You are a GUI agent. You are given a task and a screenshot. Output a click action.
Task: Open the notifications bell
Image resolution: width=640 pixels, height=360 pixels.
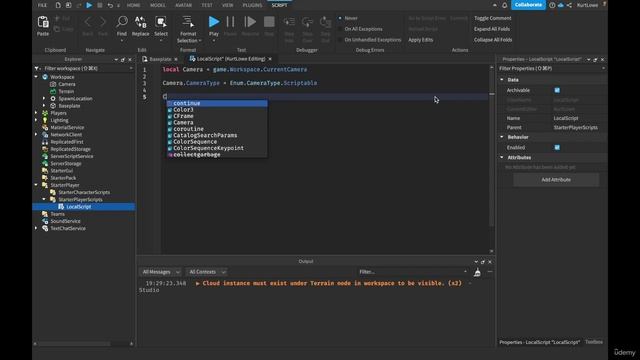pyautogui.click(x=504, y=5)
